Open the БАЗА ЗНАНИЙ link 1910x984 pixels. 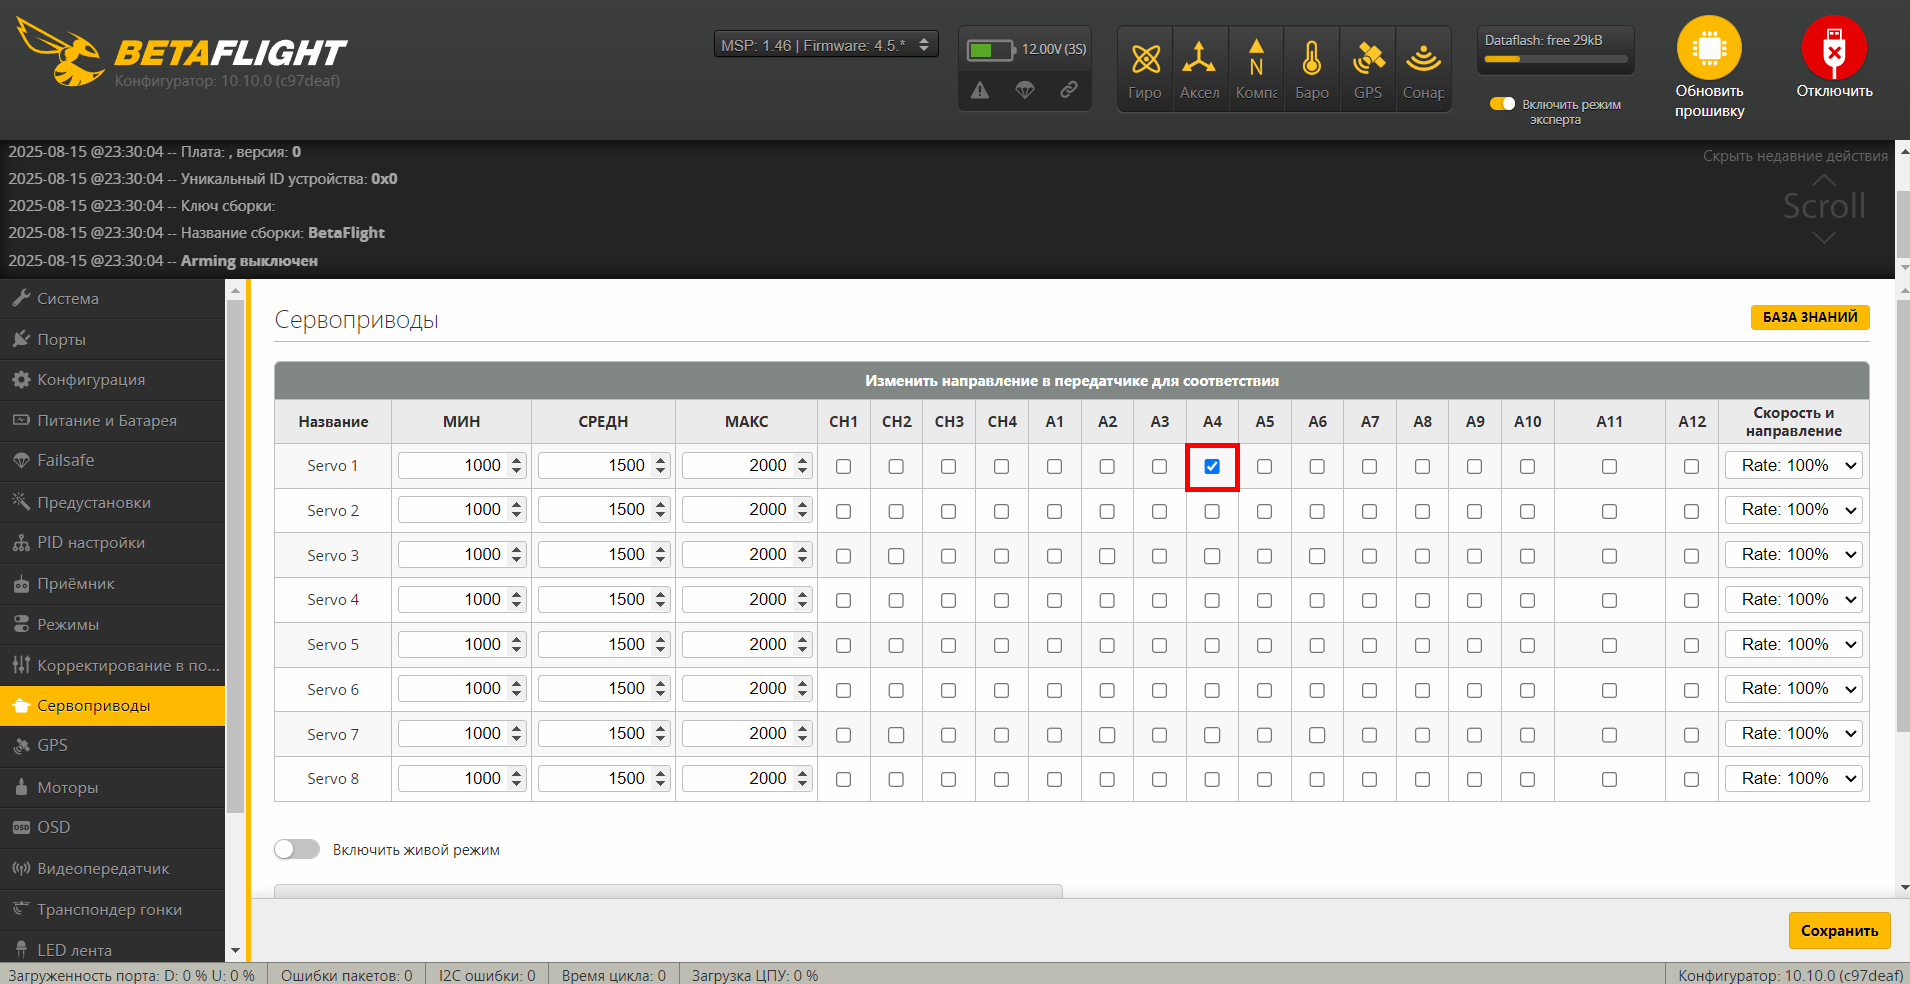pos(1809,317)
